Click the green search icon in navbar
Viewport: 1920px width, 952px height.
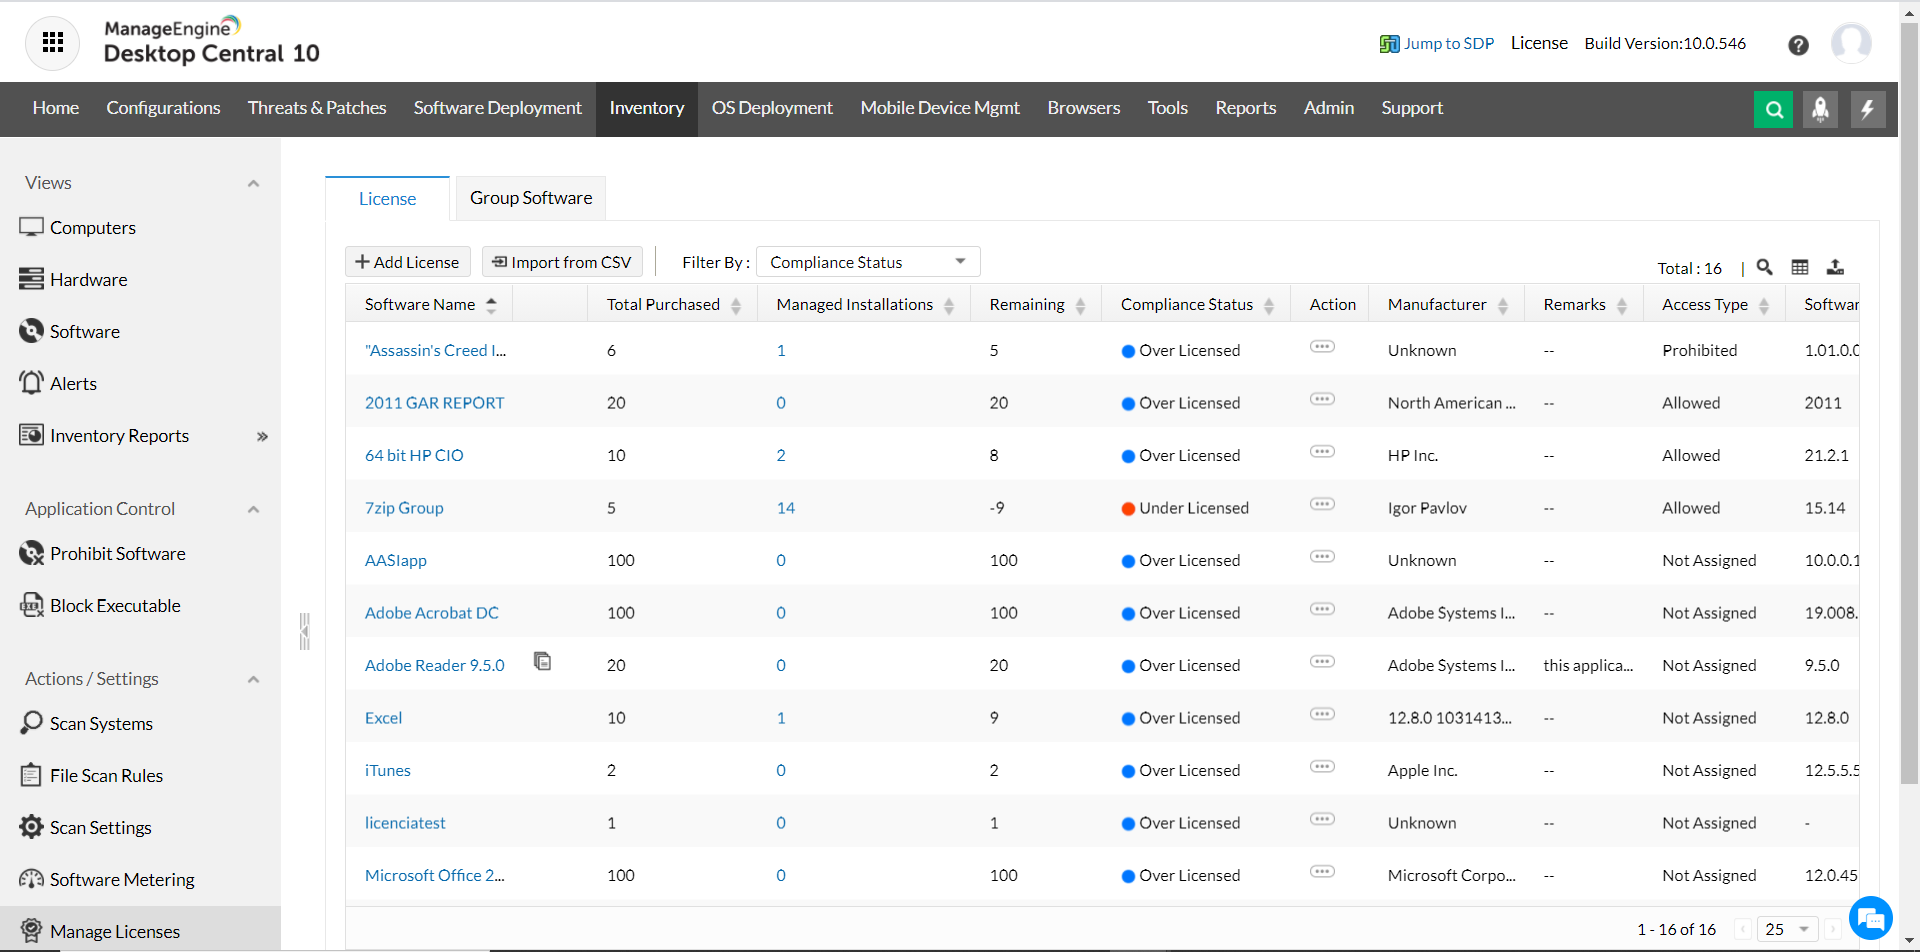tap(1773, 109)
